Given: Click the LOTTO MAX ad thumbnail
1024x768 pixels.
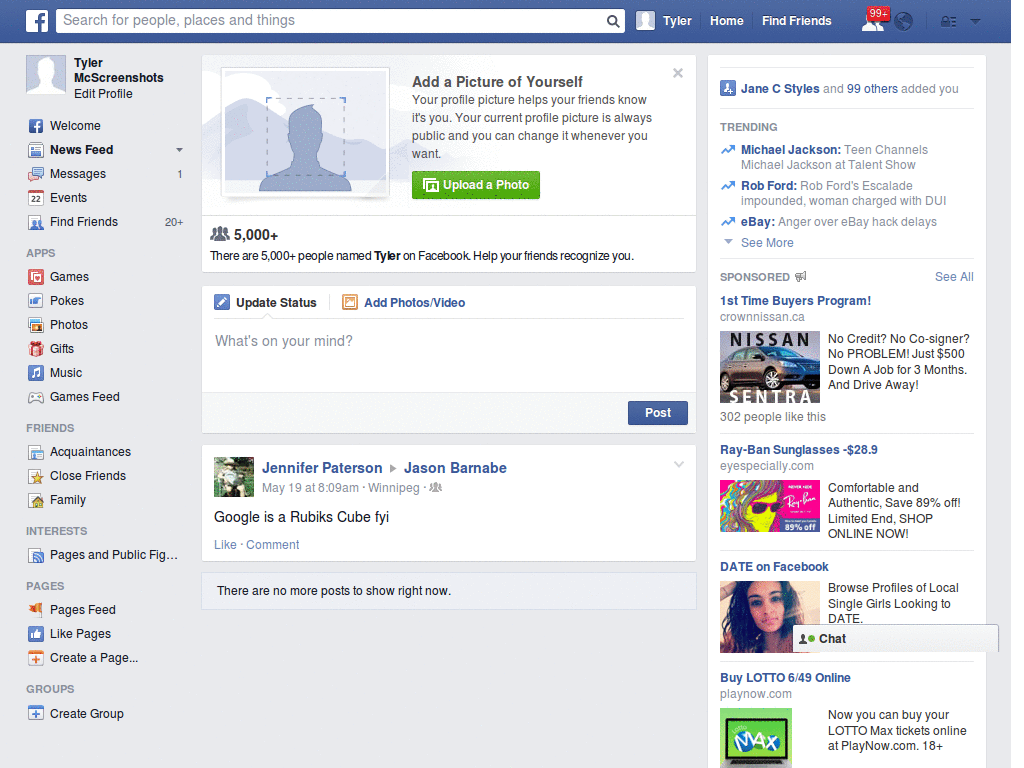Looking at the screenshot, I should point(756,738).
